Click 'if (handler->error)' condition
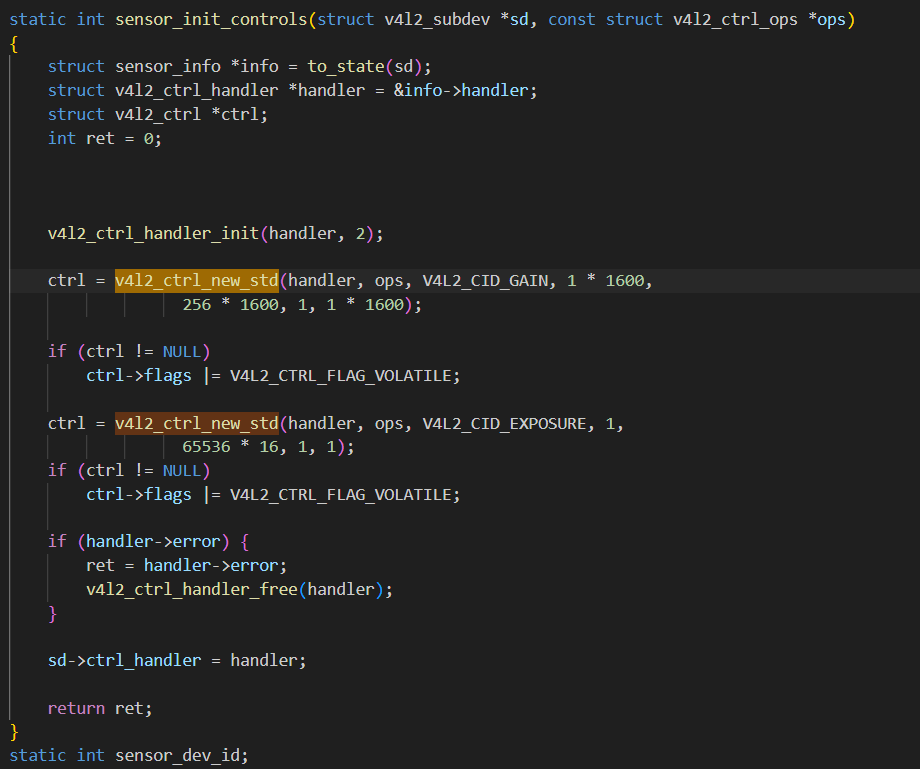The width and height of the screenshot is (920, 769). (138, 541)
